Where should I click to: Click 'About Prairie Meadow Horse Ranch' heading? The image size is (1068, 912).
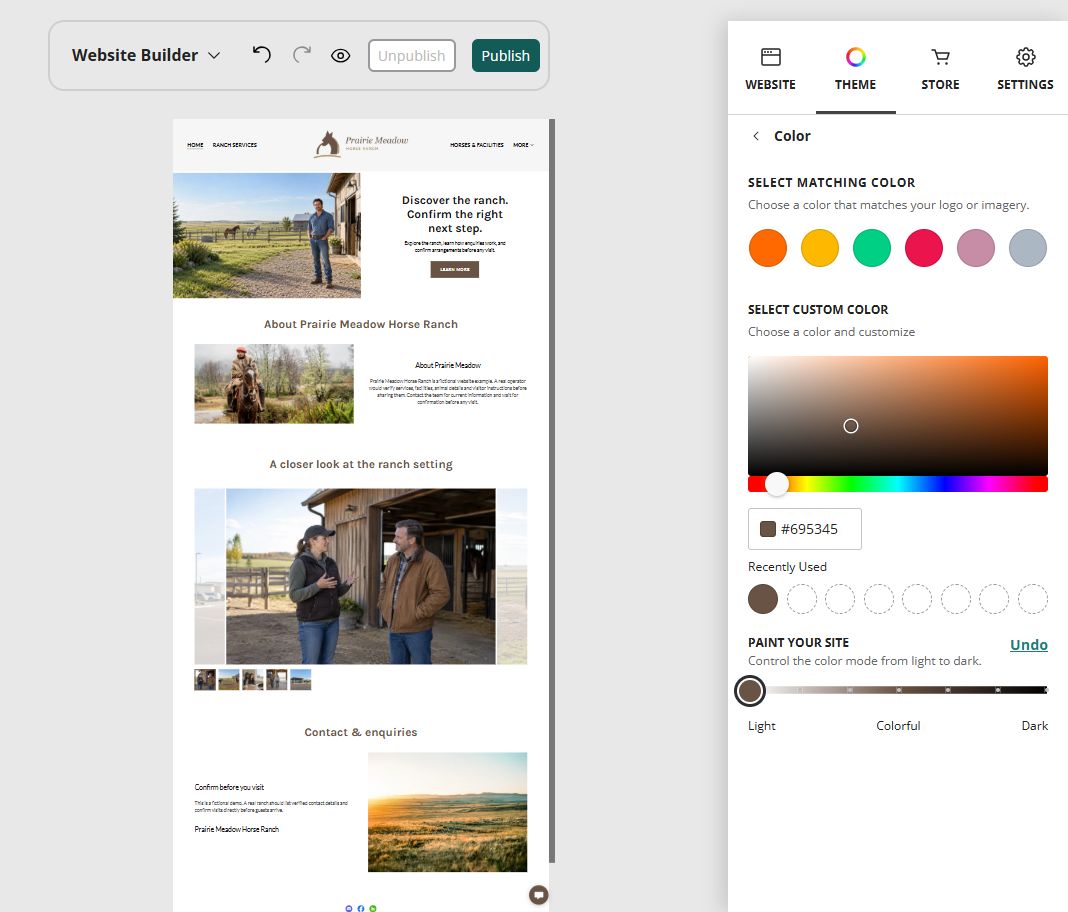361,324
